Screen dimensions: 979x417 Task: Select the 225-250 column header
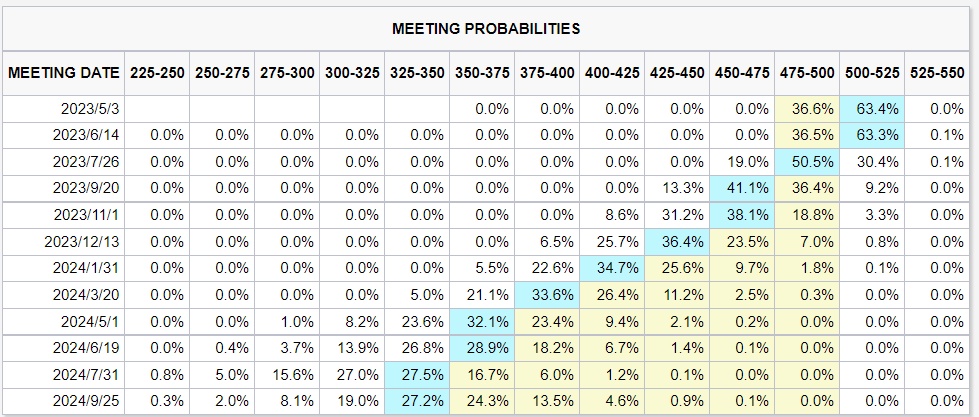point(158,73)
